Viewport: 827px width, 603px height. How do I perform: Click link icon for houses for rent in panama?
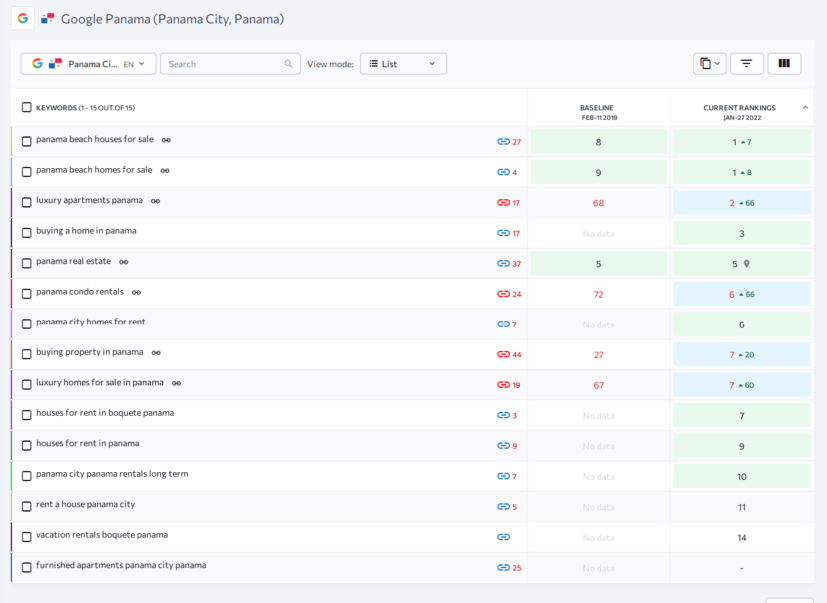click(x=503, y=446)
